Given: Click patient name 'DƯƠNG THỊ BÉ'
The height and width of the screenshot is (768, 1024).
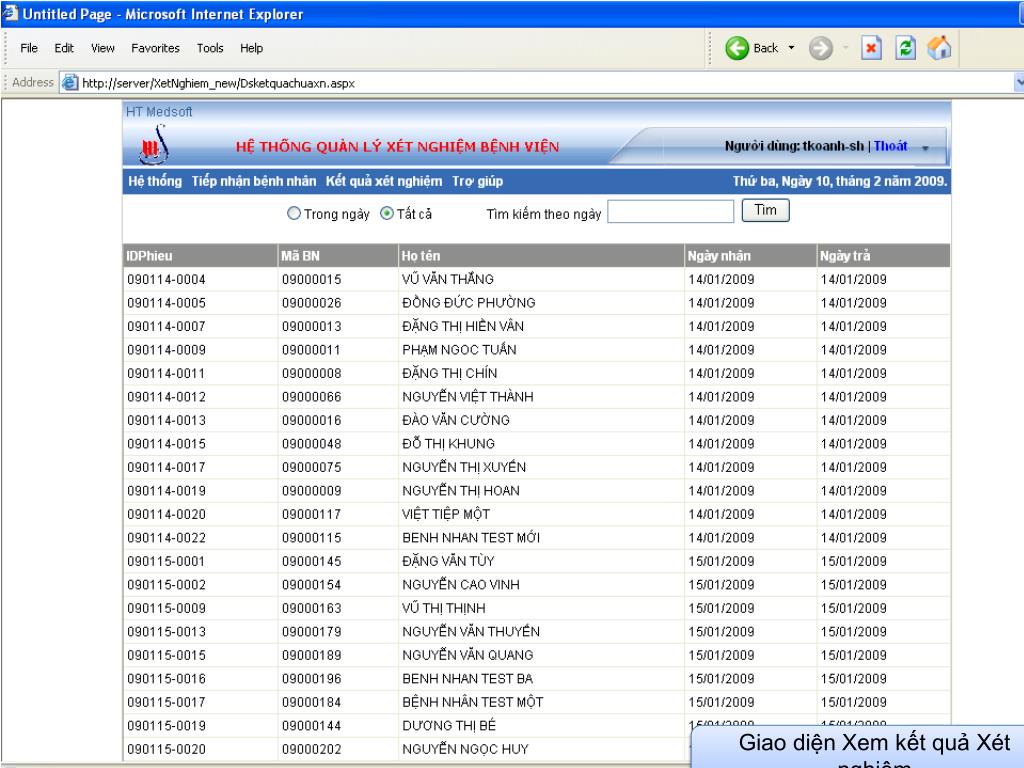Looking at the screenshot, I should pyautogui.click(x=449, y=726).
